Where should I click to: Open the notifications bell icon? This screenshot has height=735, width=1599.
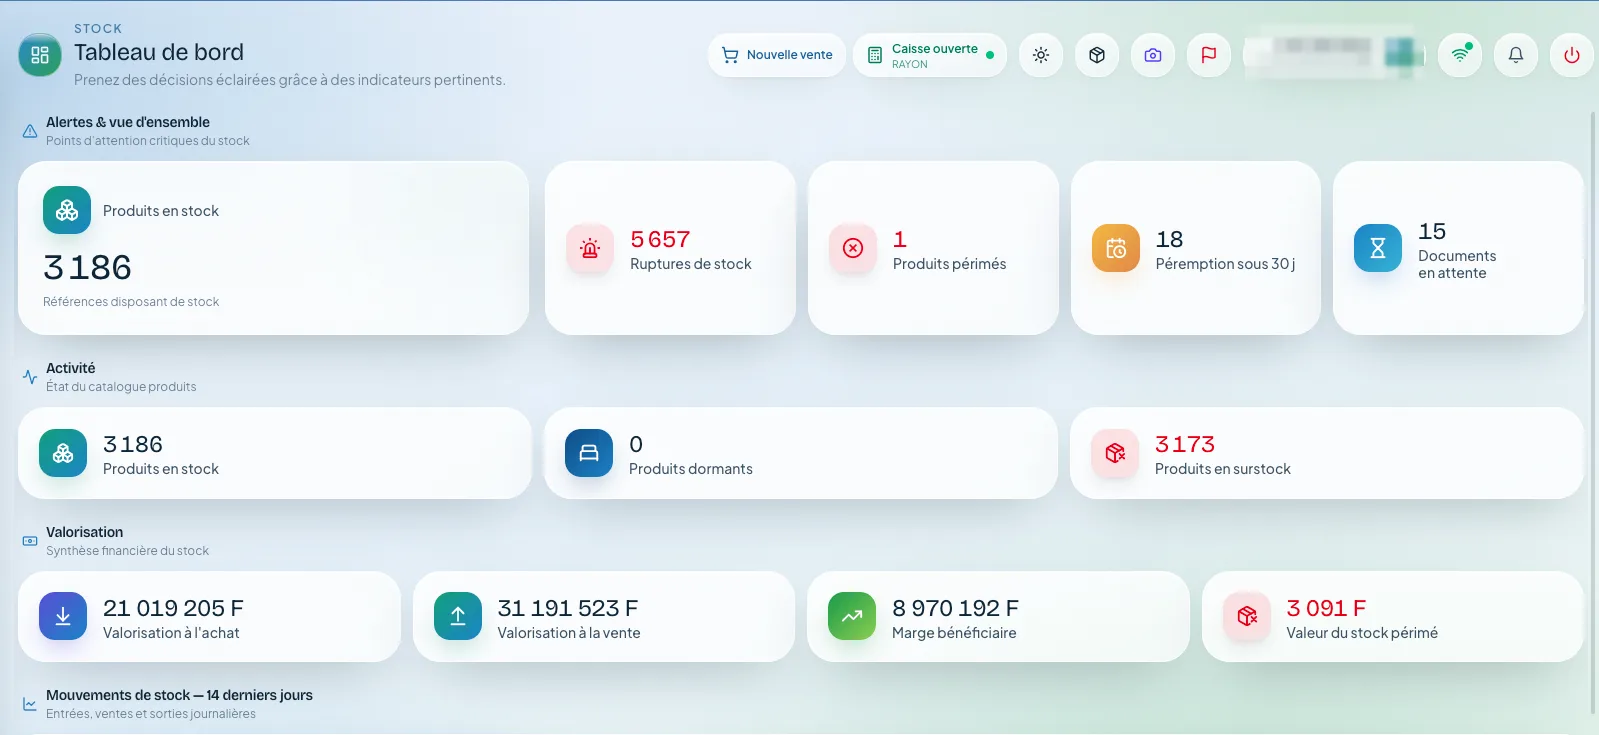pyautogui.click(x=1516, y=55)
